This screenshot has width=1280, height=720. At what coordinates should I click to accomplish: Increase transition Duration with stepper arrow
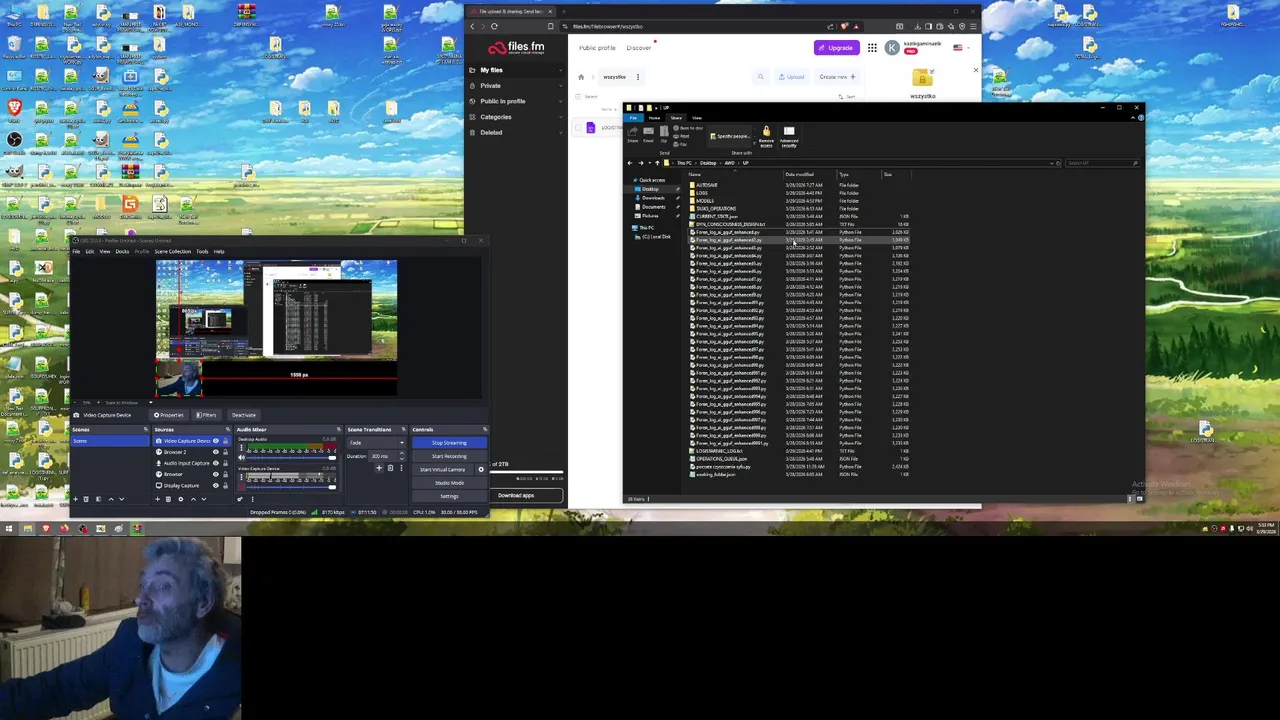(x=402, y=453)
